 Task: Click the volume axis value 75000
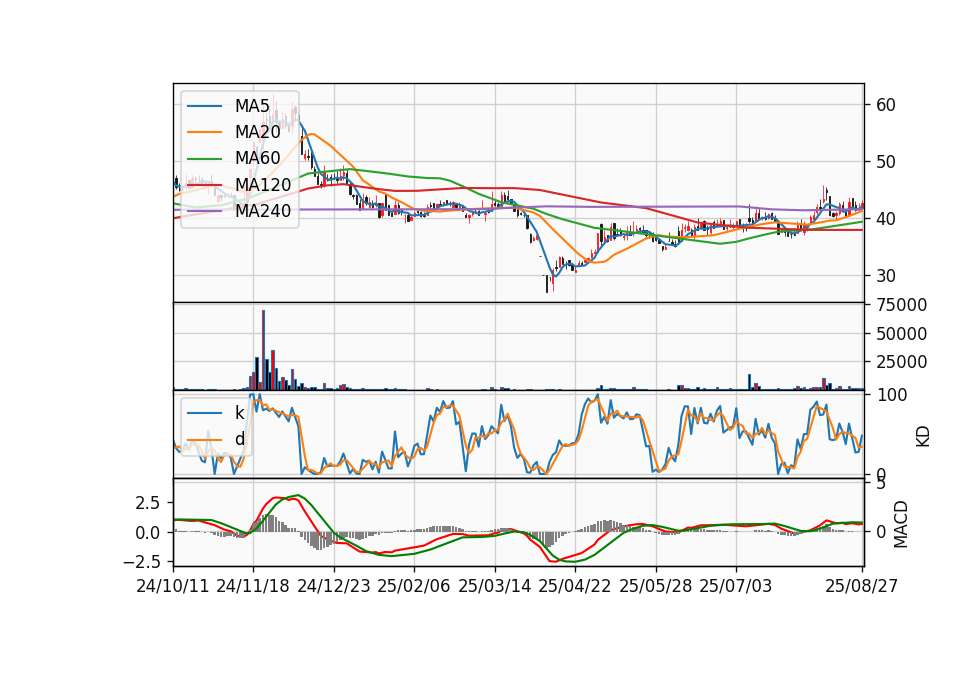coord(901,305)
